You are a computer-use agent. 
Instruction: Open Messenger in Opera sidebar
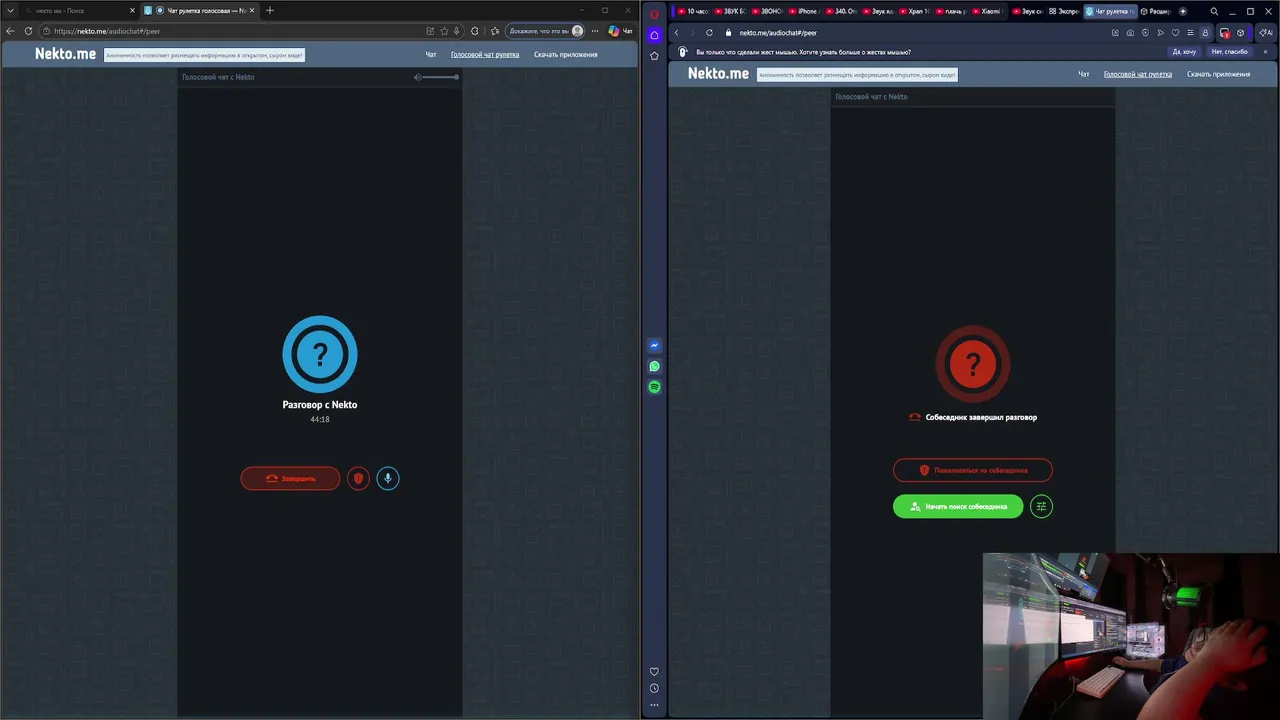pyautogui.click(x=654, y=345)
